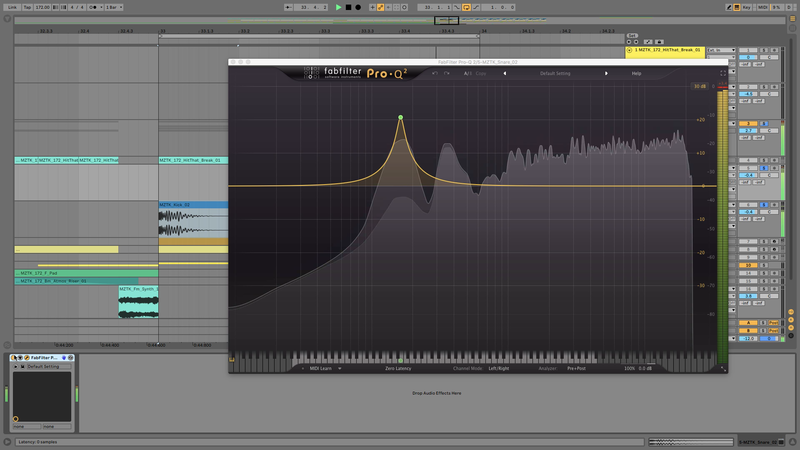Click Copy in Pro-Q 2 header

coord(481,73)
